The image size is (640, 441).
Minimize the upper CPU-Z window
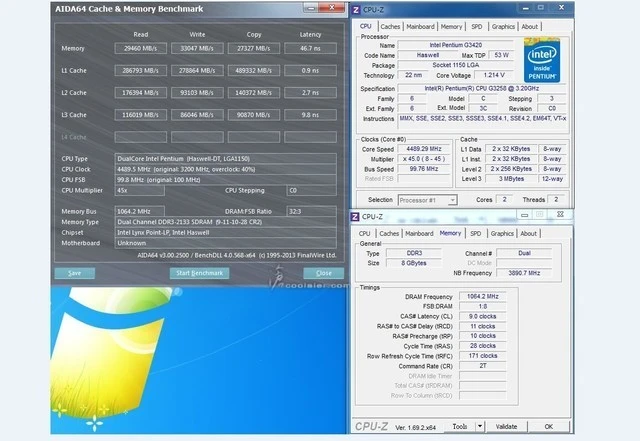(526, 8)
